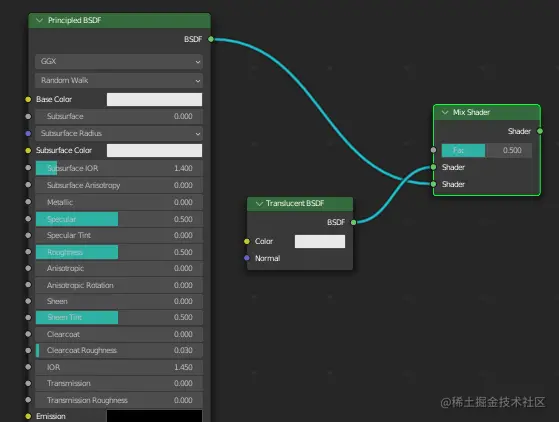This screenshot has width=559, height=422.
Task: Collapse the Principled BSDF node
Action: (40, 21)
